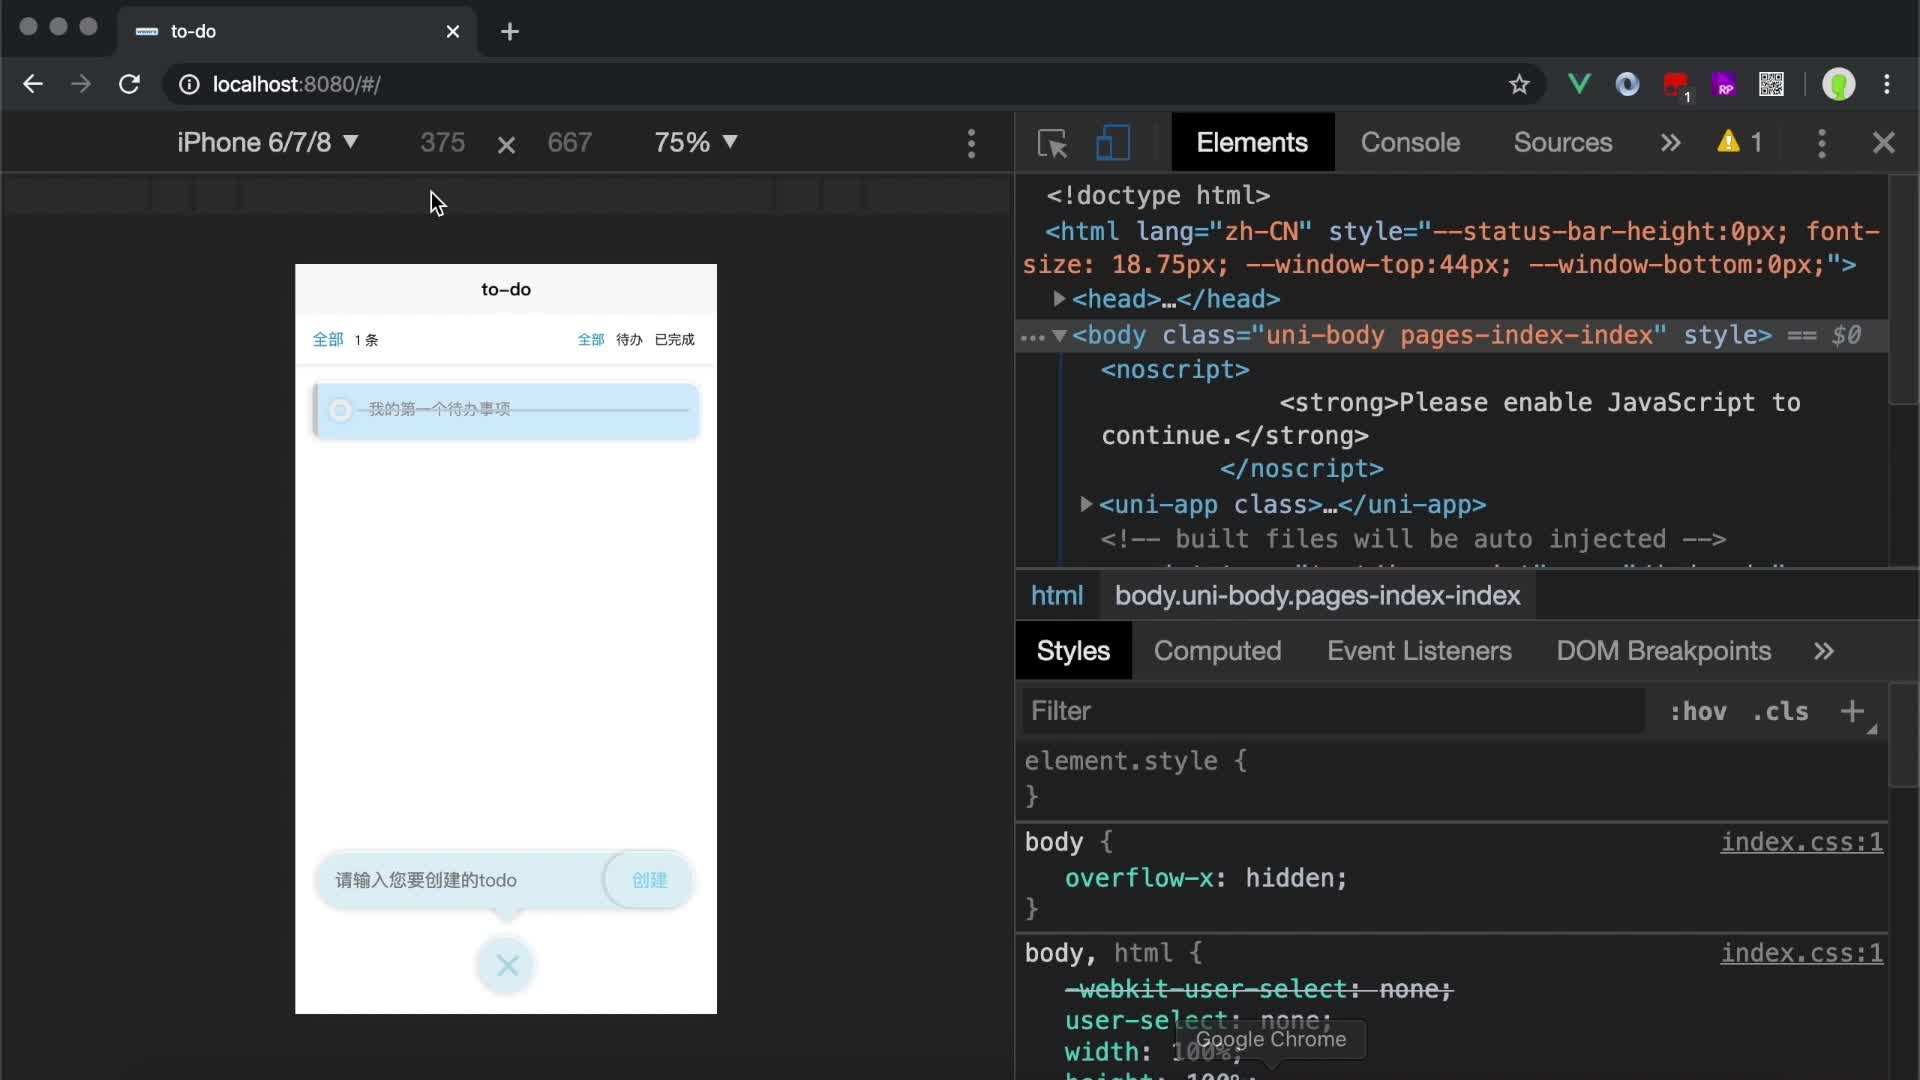This screenshot has height=1080, width=1920.
Task: Open the Vue devtools extension
Action: (x=1579, y=85)
